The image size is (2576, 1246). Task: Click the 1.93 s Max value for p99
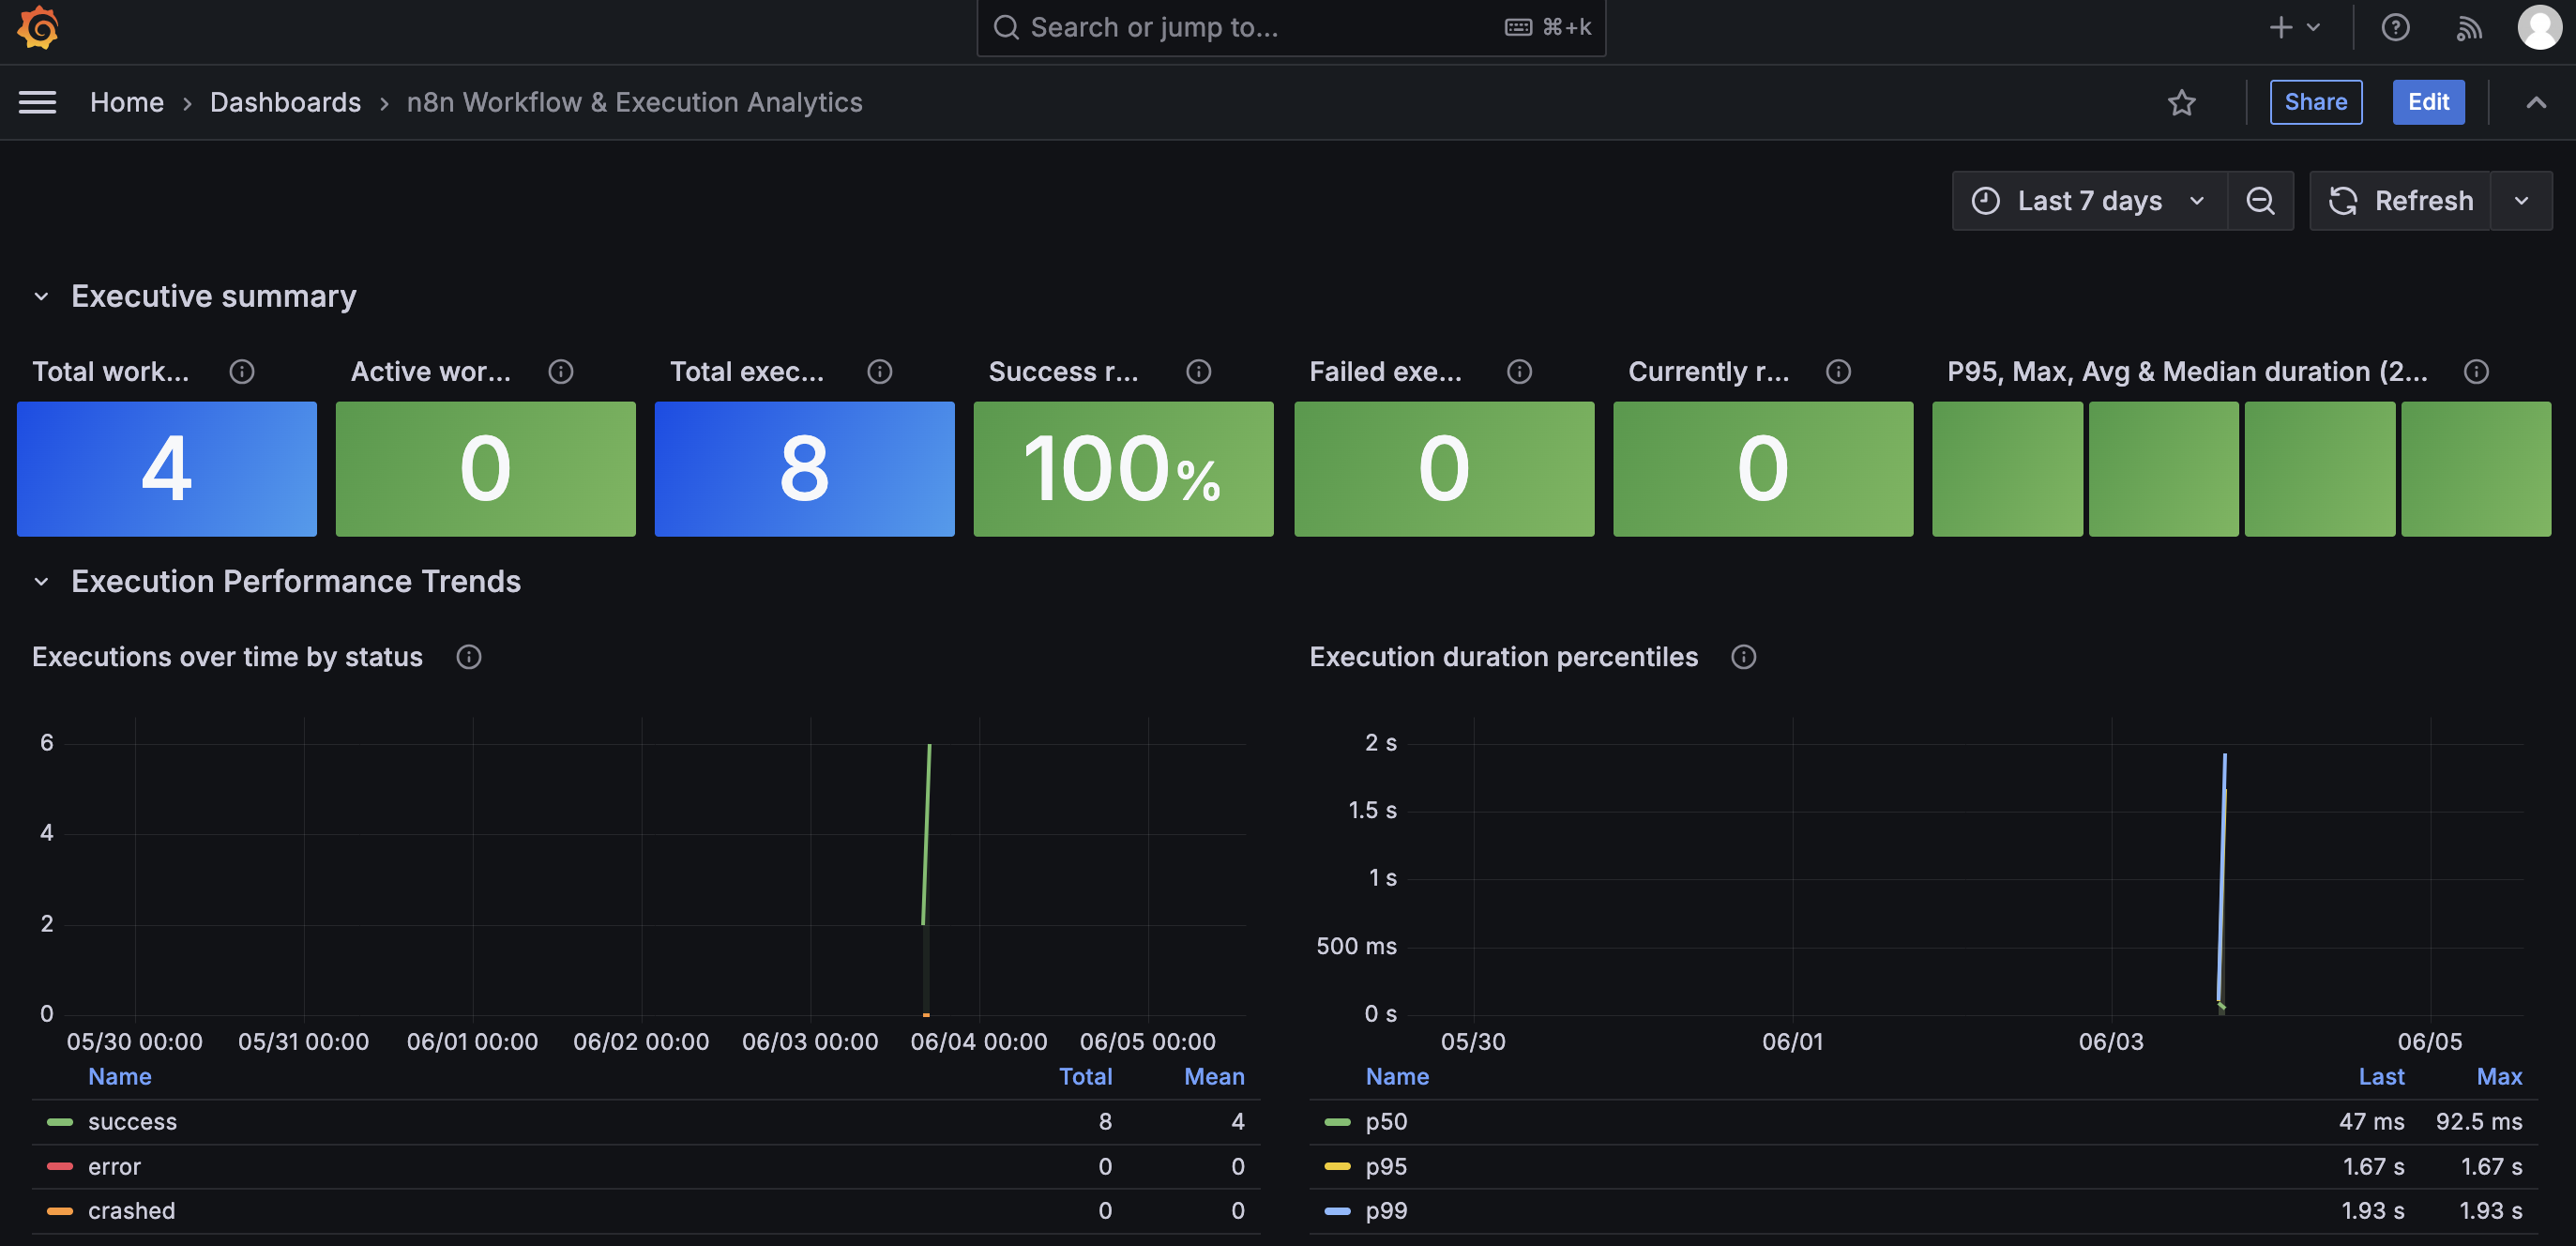pos(2491,1211)
